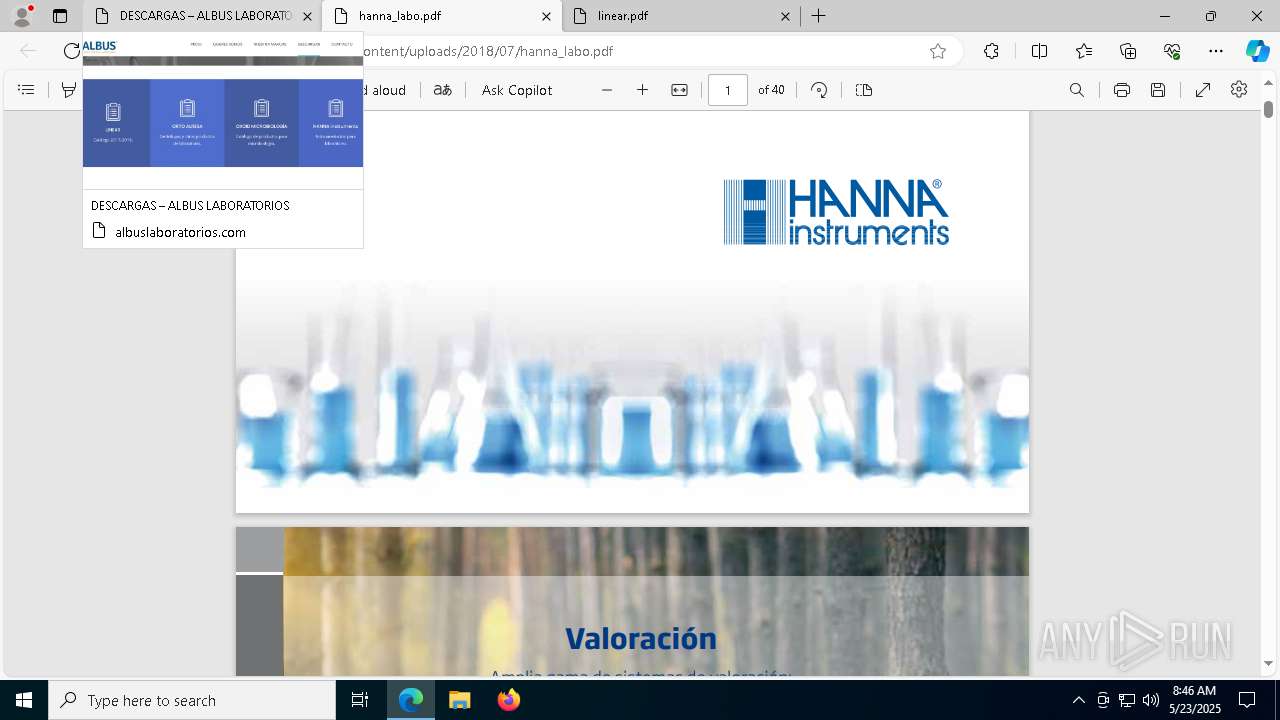Search within the PDF
Image resolution: width=1280 pixels, height=720 pixels.
[1077, 90]
